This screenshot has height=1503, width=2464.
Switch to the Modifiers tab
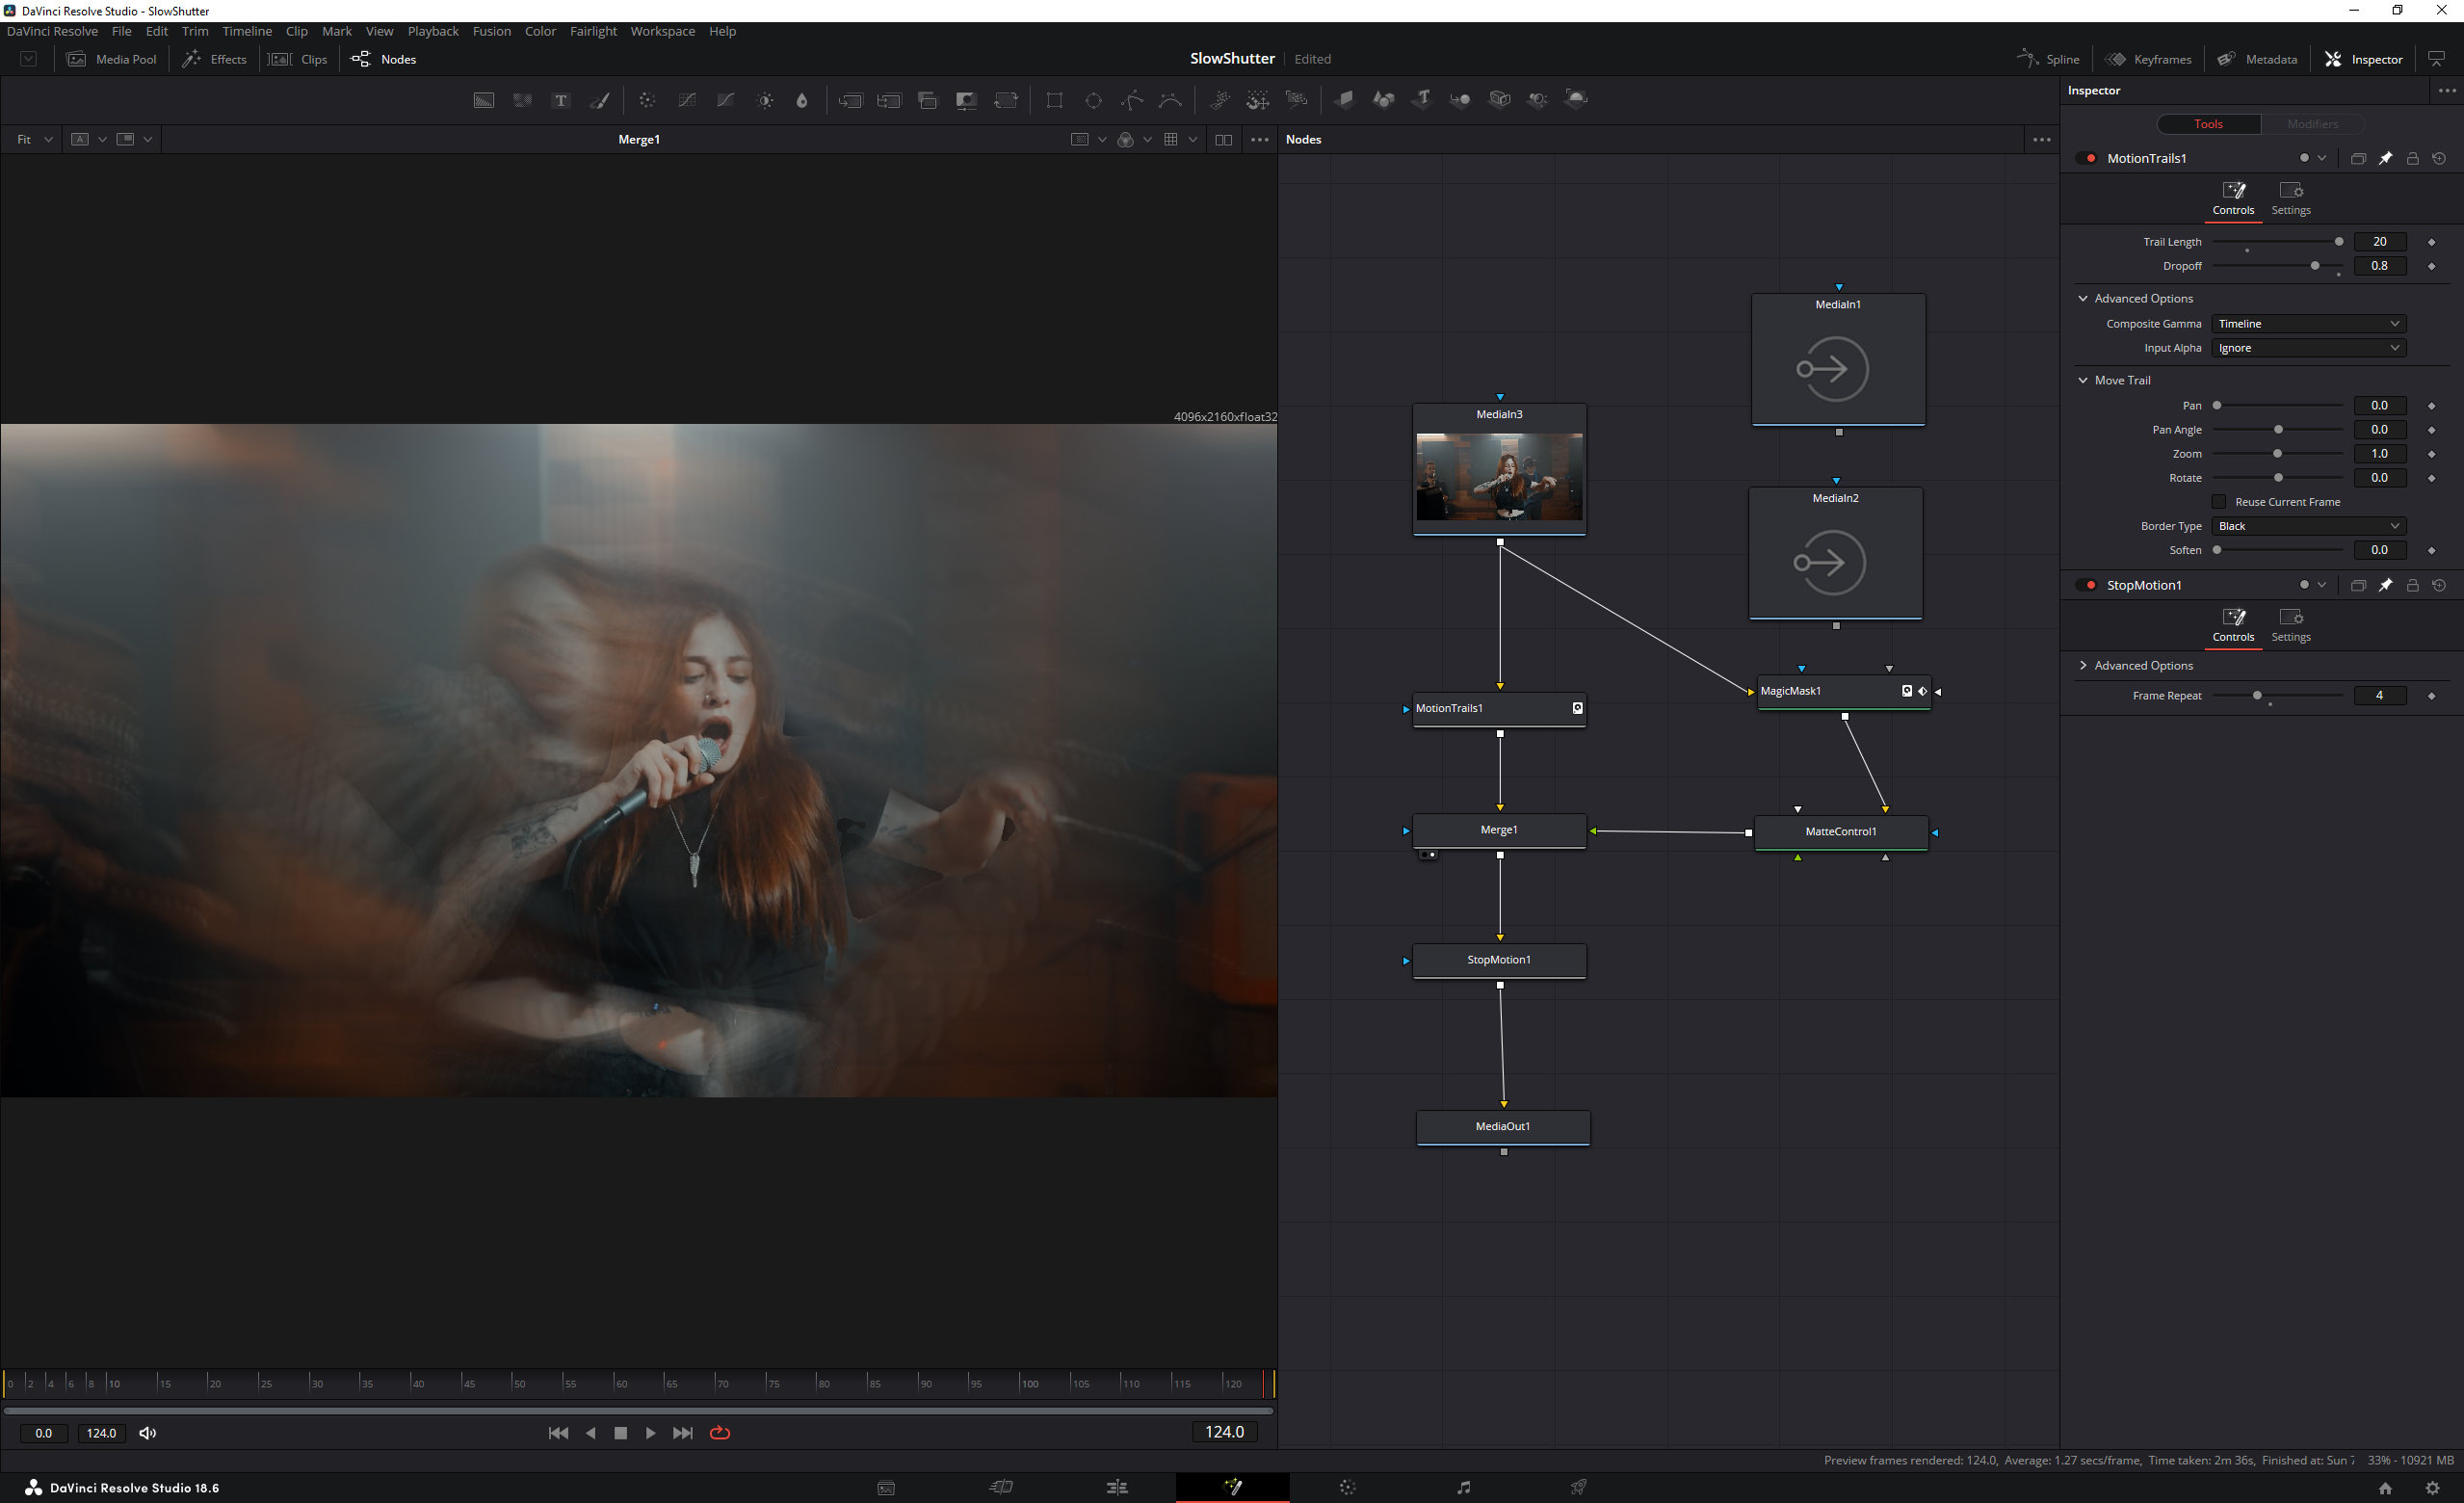click(2312, 124)
